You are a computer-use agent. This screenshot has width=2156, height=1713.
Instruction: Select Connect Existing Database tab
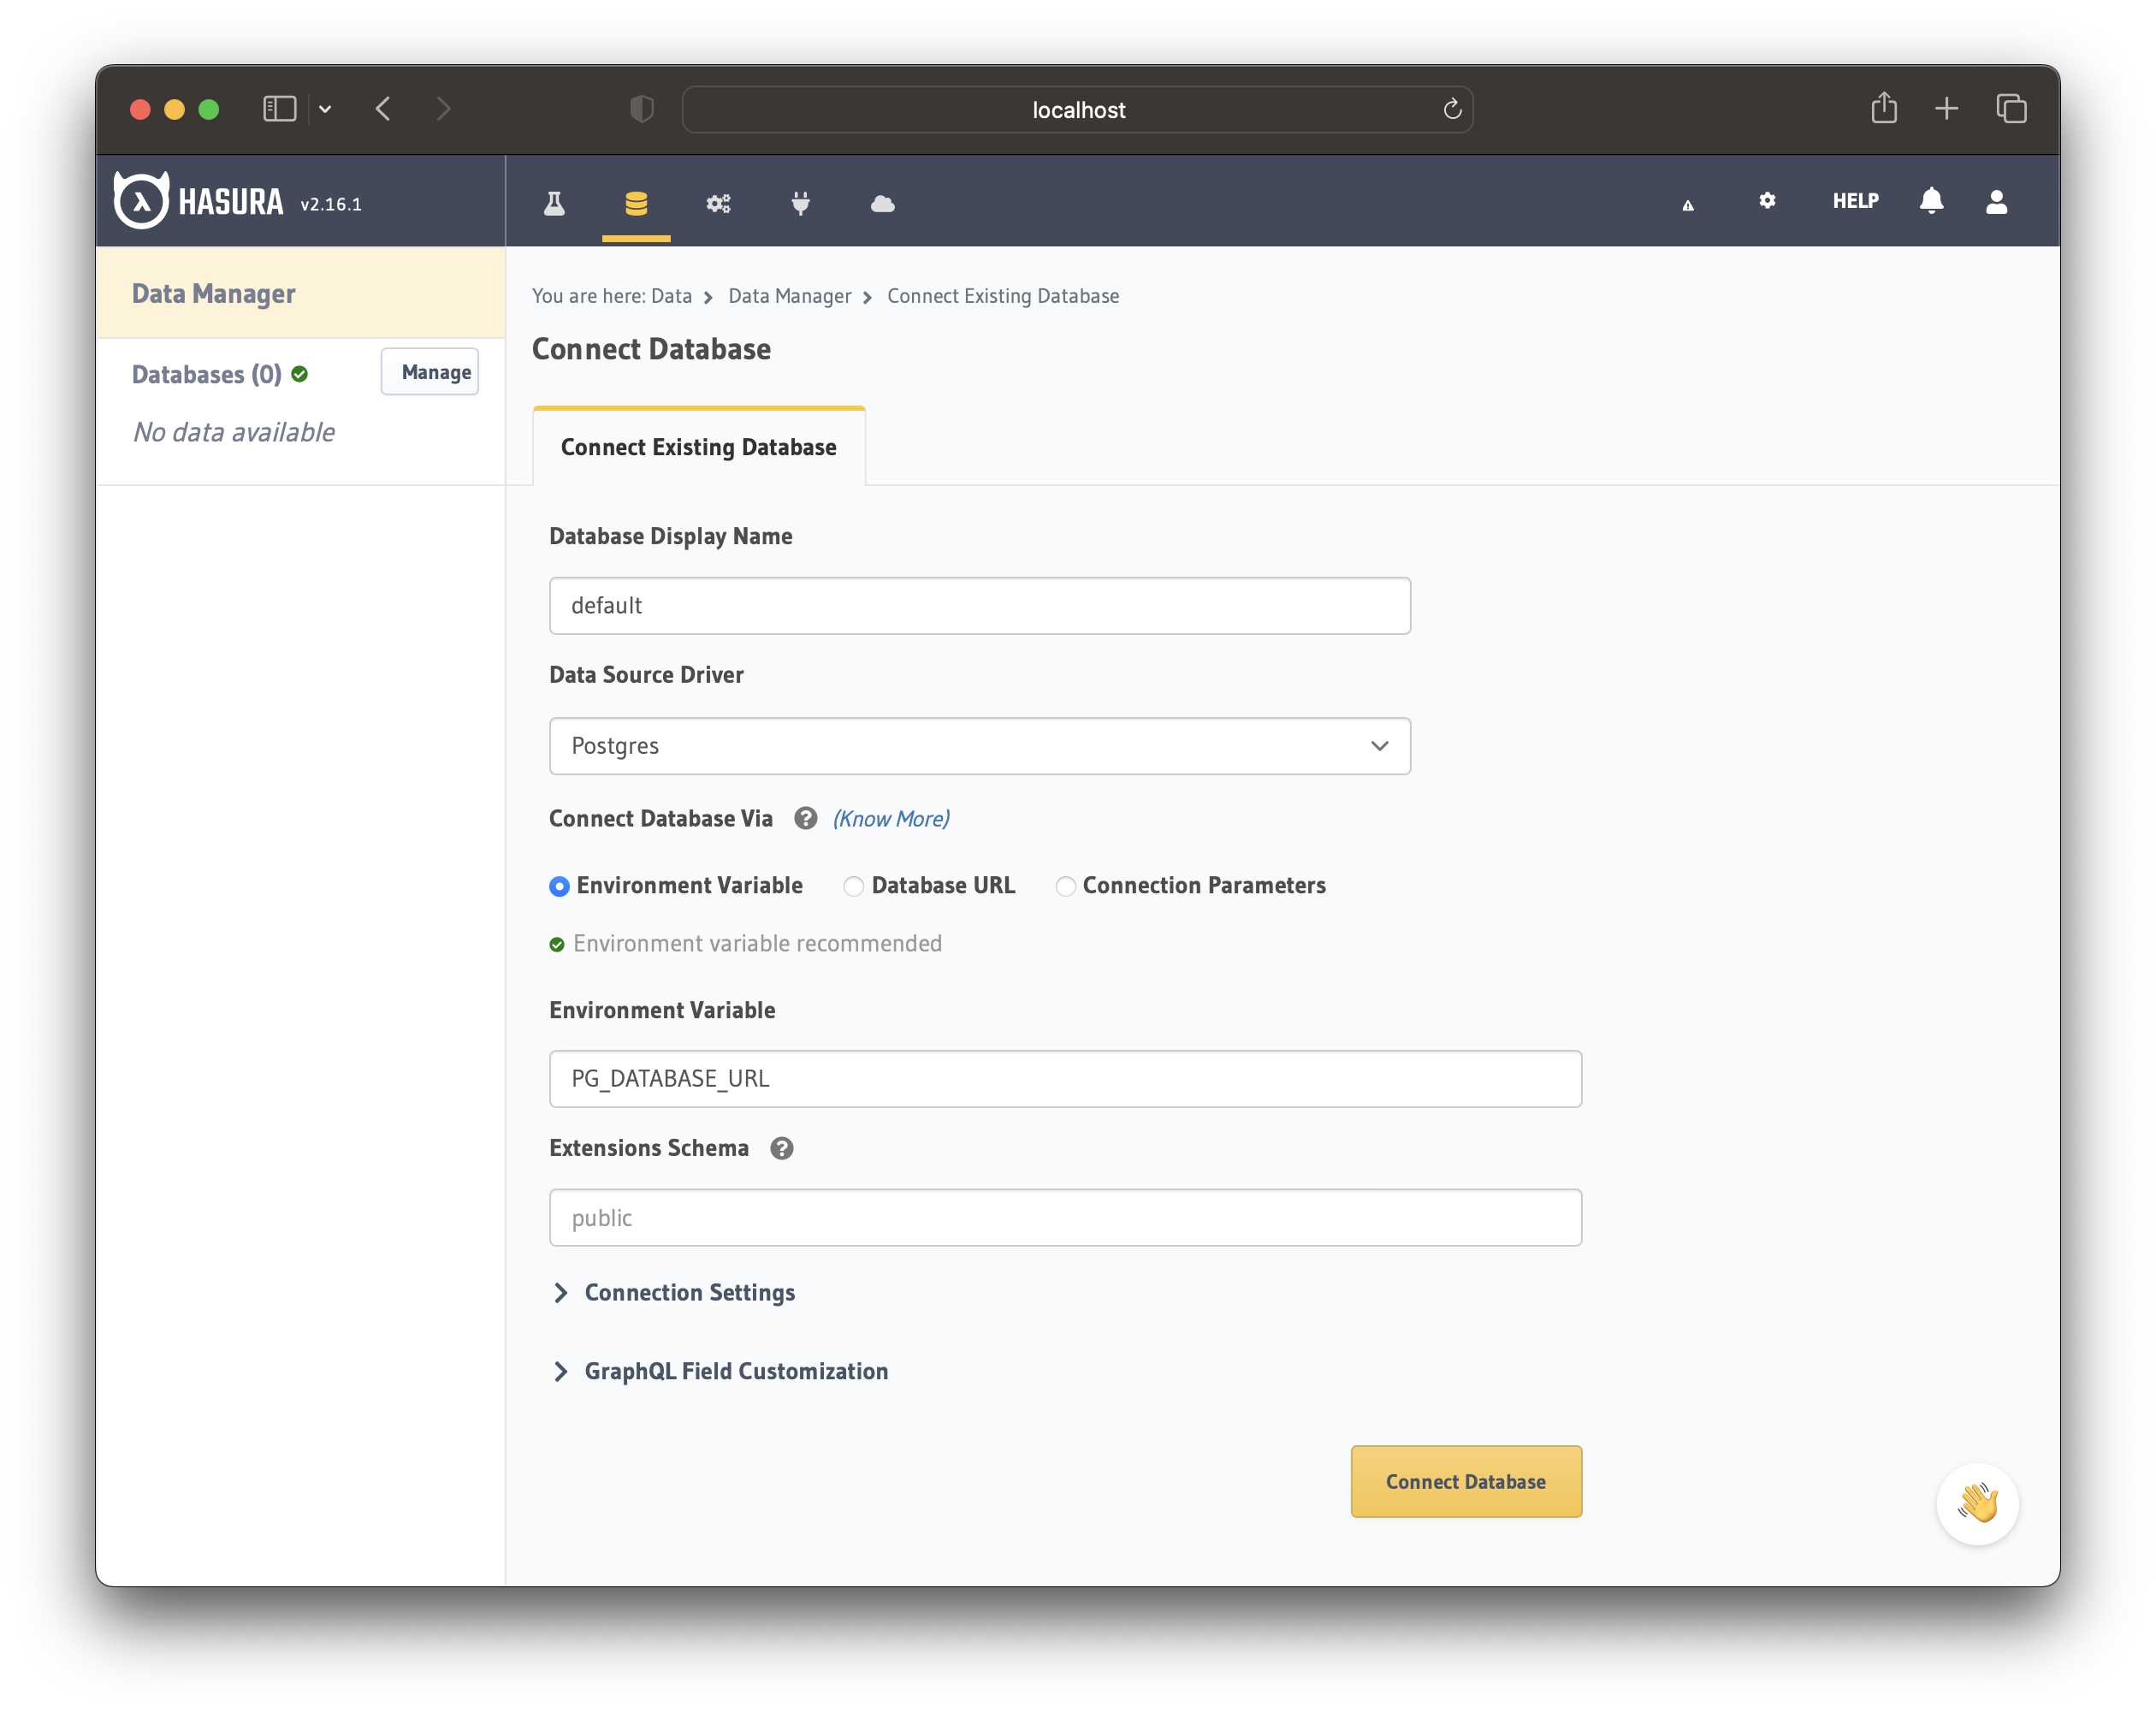click(698, 447)
